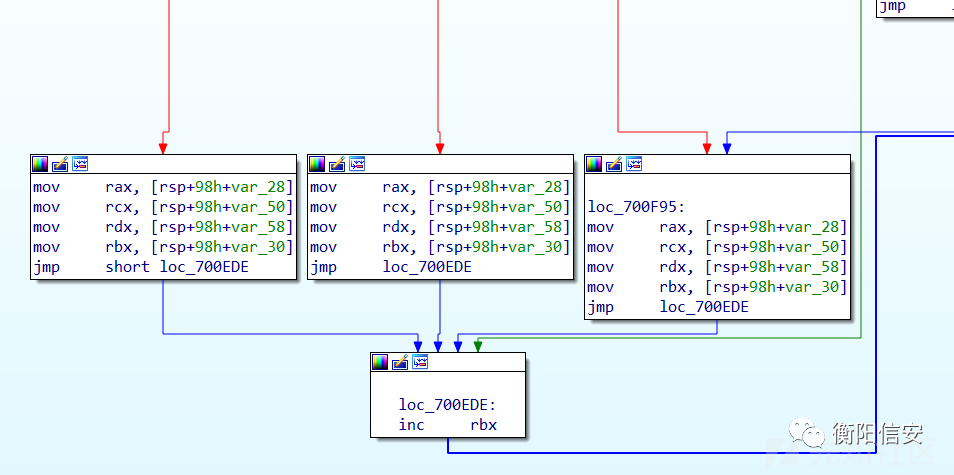Select 'mov rcx' line in the loc_700F95 block
Screen dimensions: 954x475
coord(717,247)
